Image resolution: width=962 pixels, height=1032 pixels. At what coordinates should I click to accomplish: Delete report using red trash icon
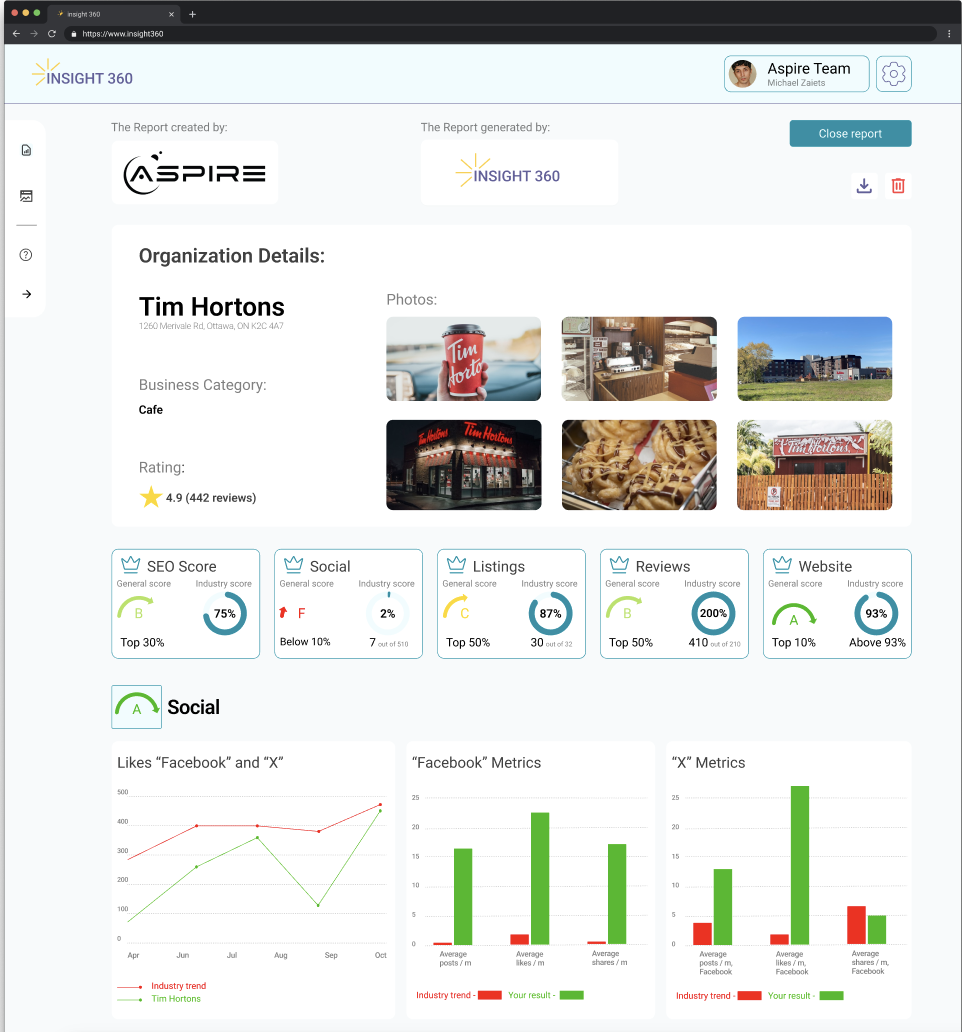click(898, 186)
